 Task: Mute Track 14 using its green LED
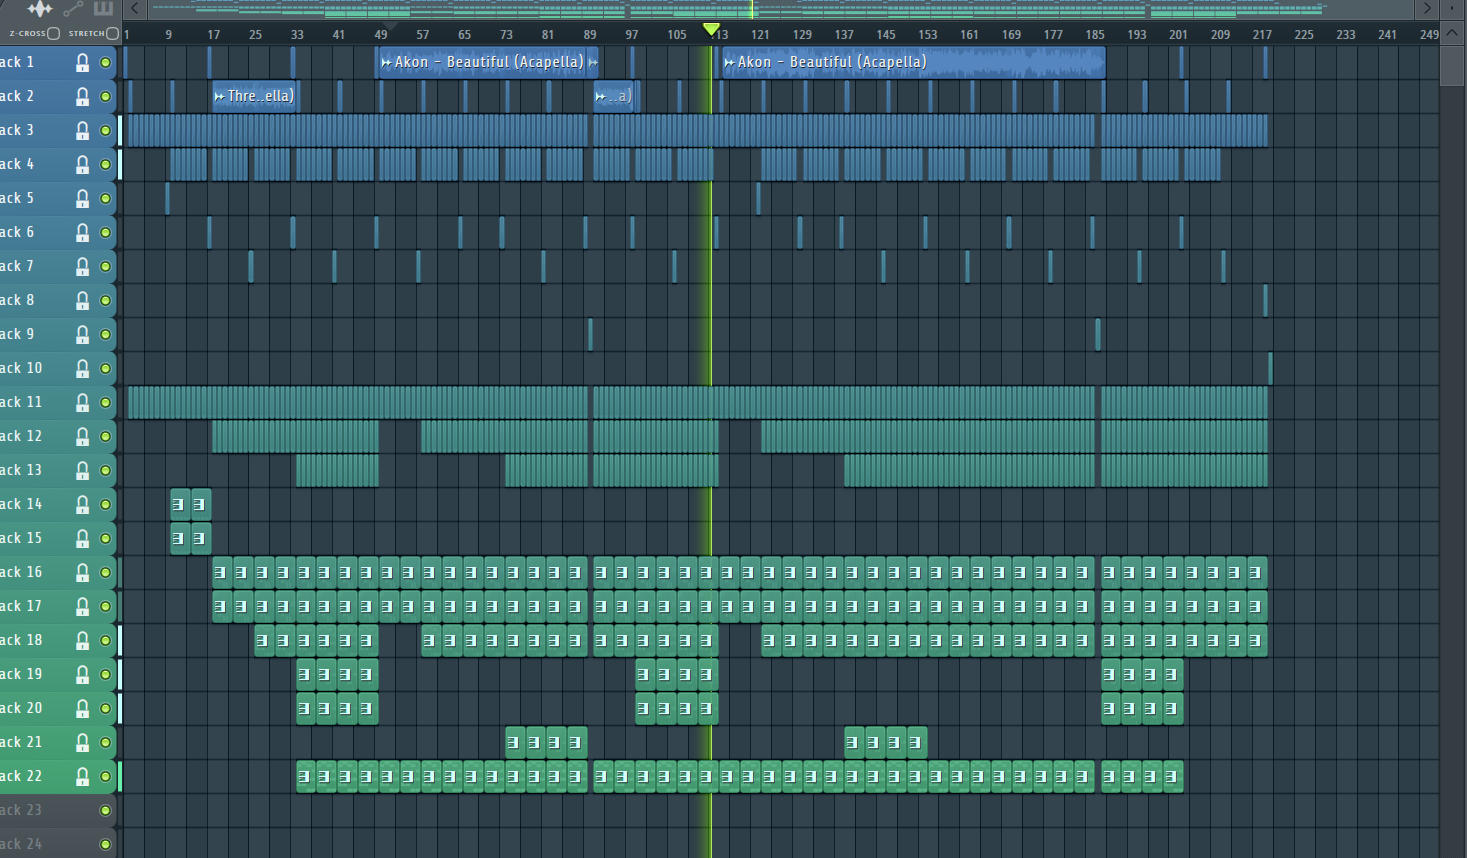pyautogui.click(x=105, y=505)
